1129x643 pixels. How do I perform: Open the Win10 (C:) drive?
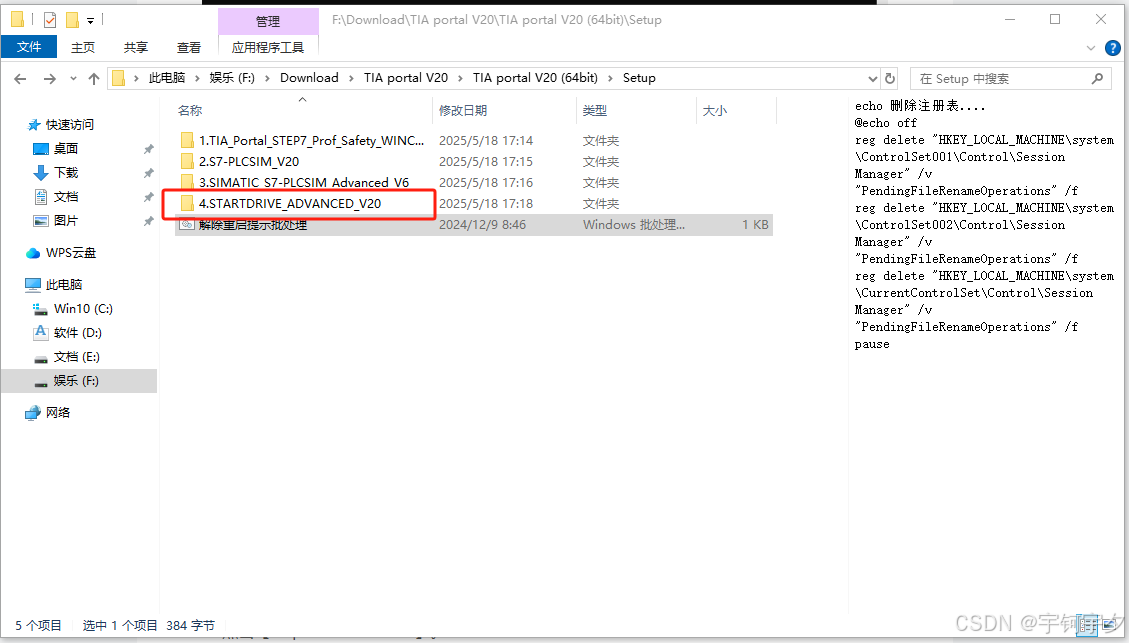(x=83, y=308)
